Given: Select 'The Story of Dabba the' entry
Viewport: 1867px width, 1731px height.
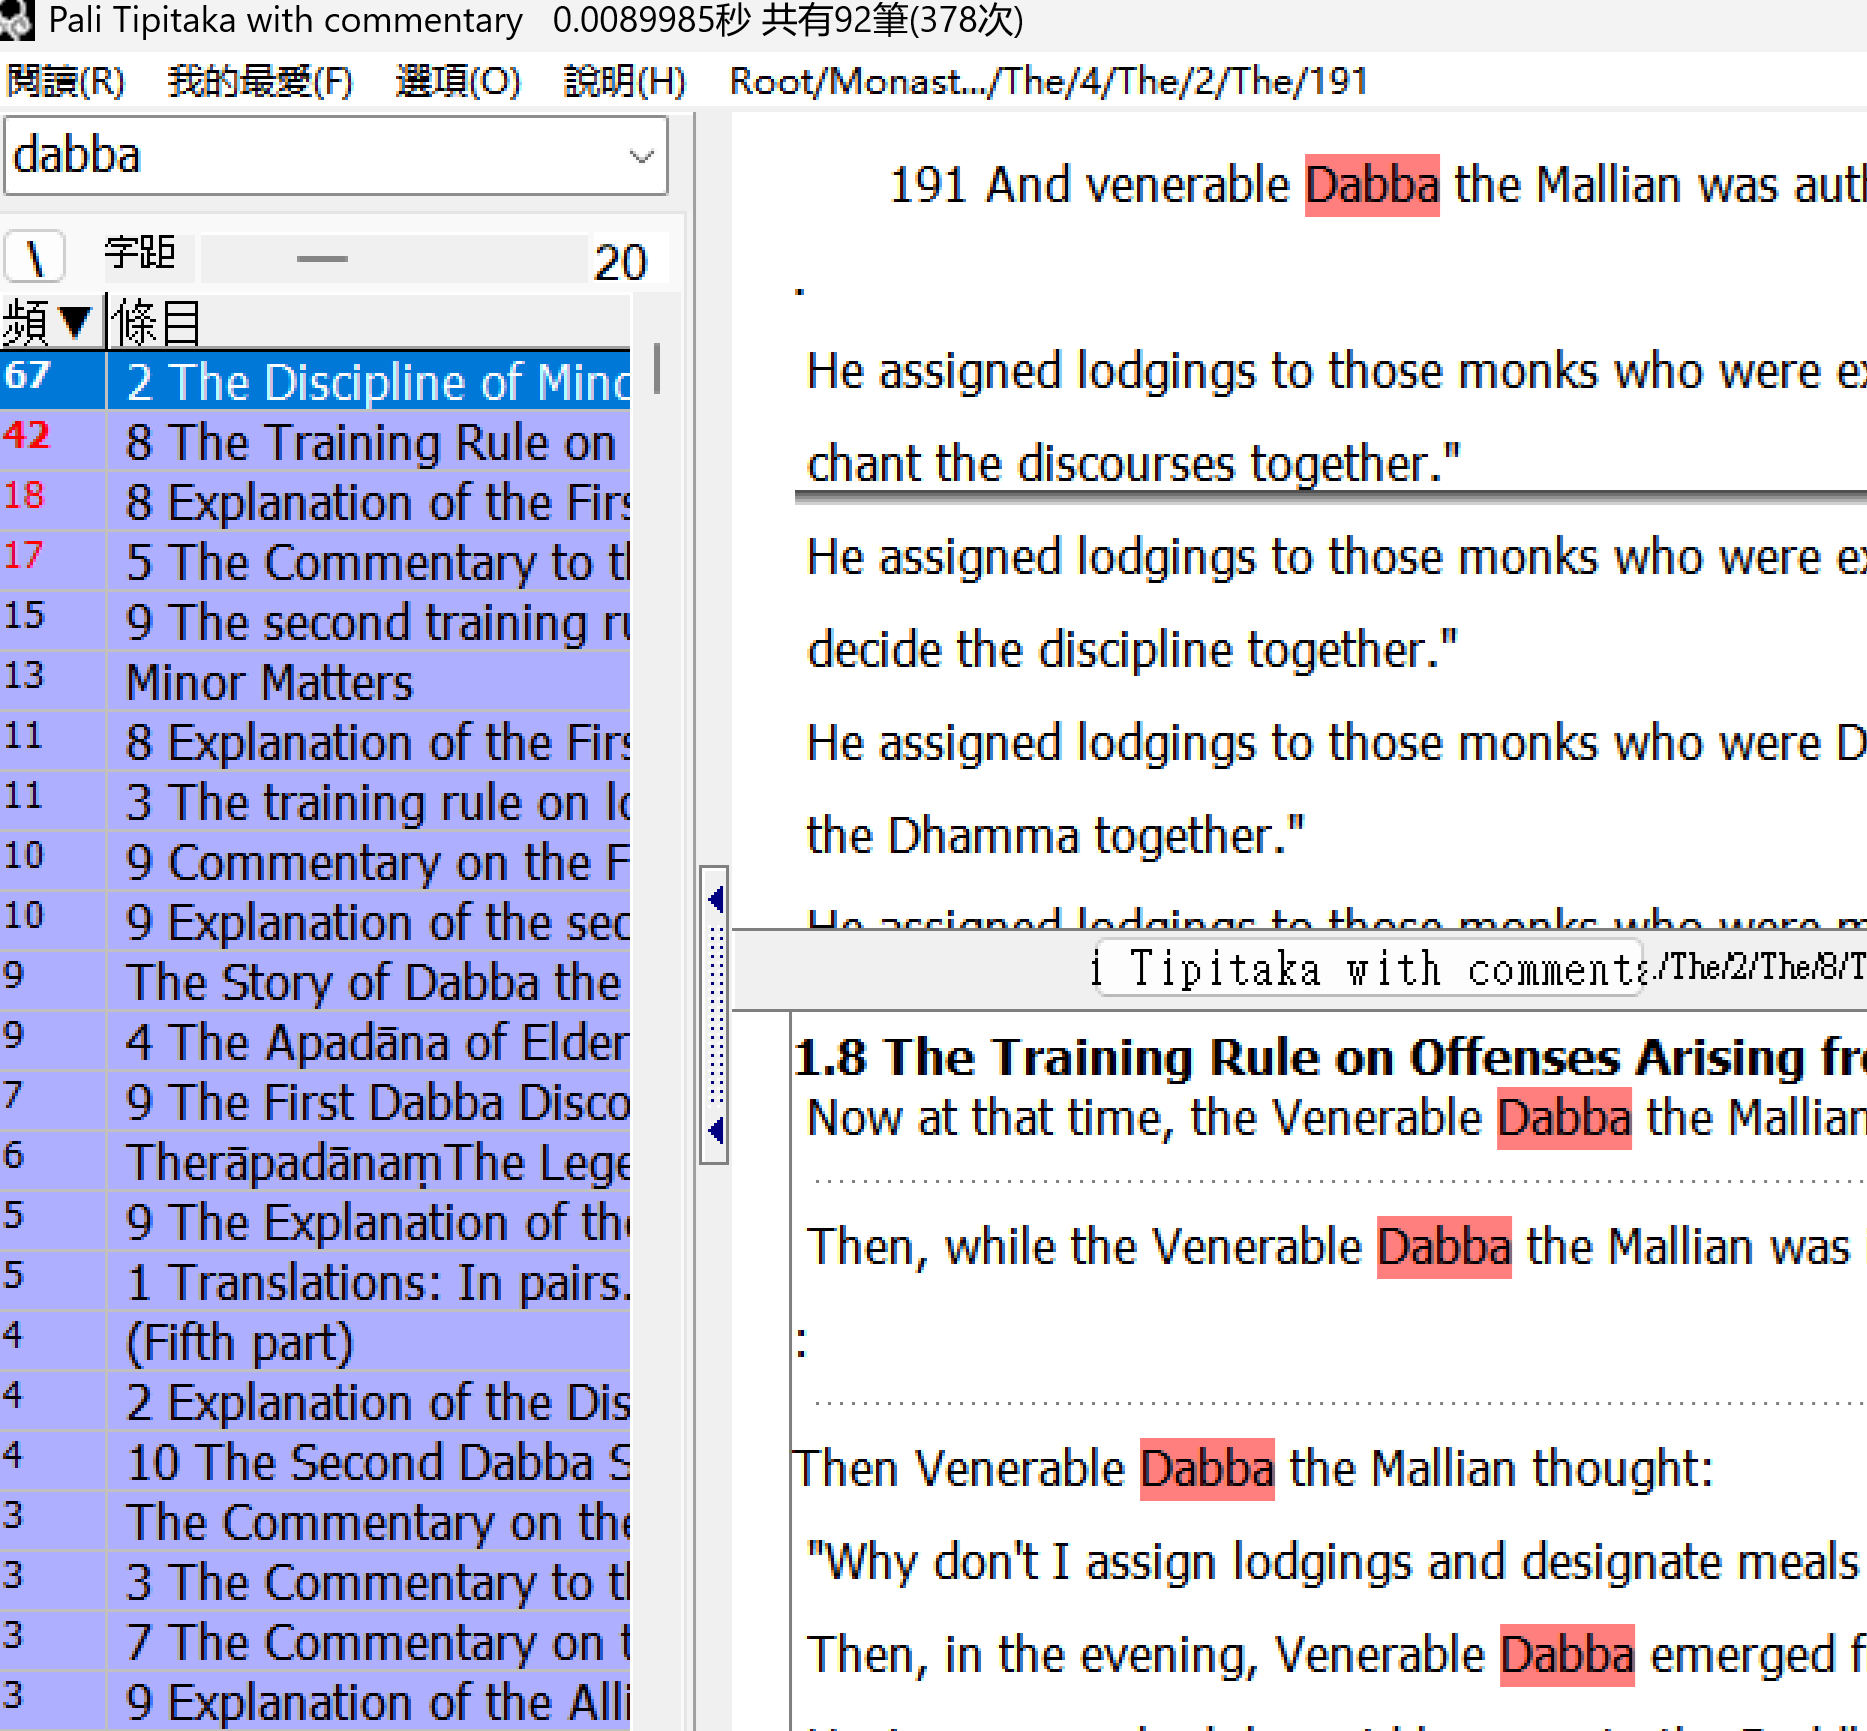Looking at the screenshot, I should click(x=372, y=983).
